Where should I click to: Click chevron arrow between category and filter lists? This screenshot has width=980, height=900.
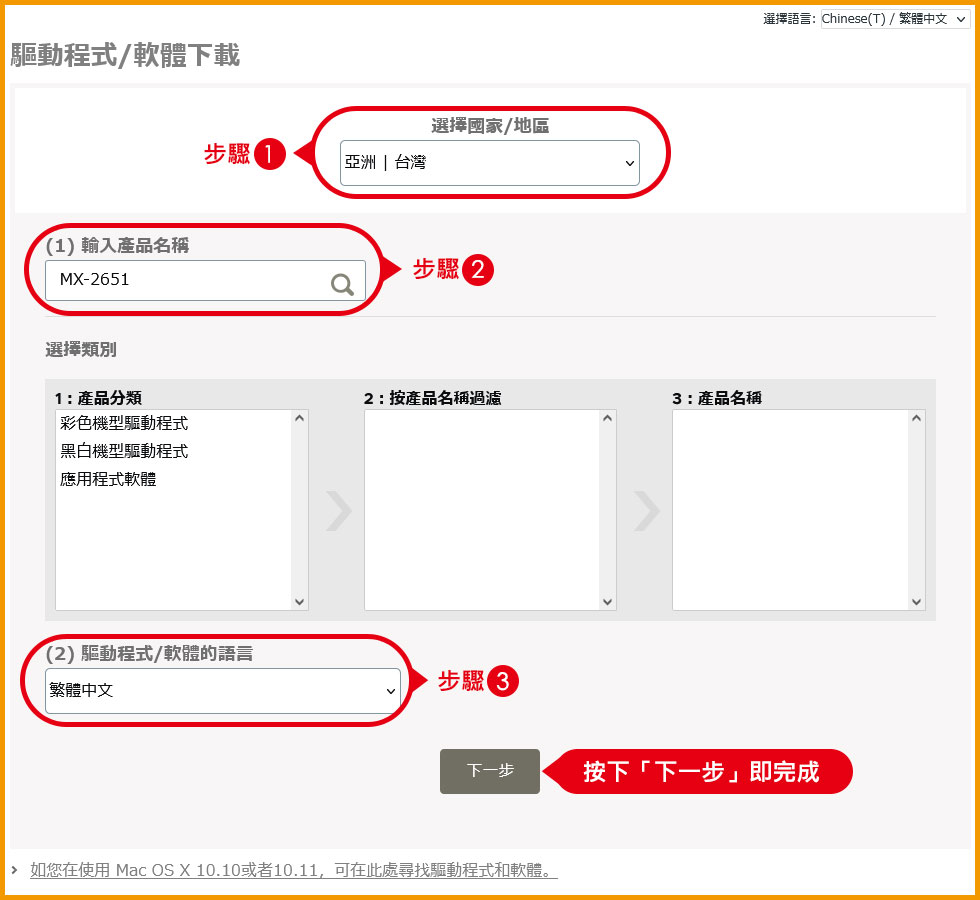coord(338,511)
